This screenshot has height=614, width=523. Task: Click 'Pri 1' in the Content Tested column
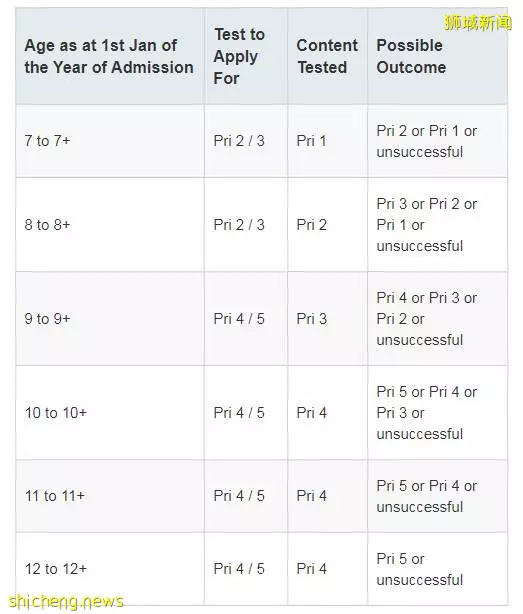[311, 141]
